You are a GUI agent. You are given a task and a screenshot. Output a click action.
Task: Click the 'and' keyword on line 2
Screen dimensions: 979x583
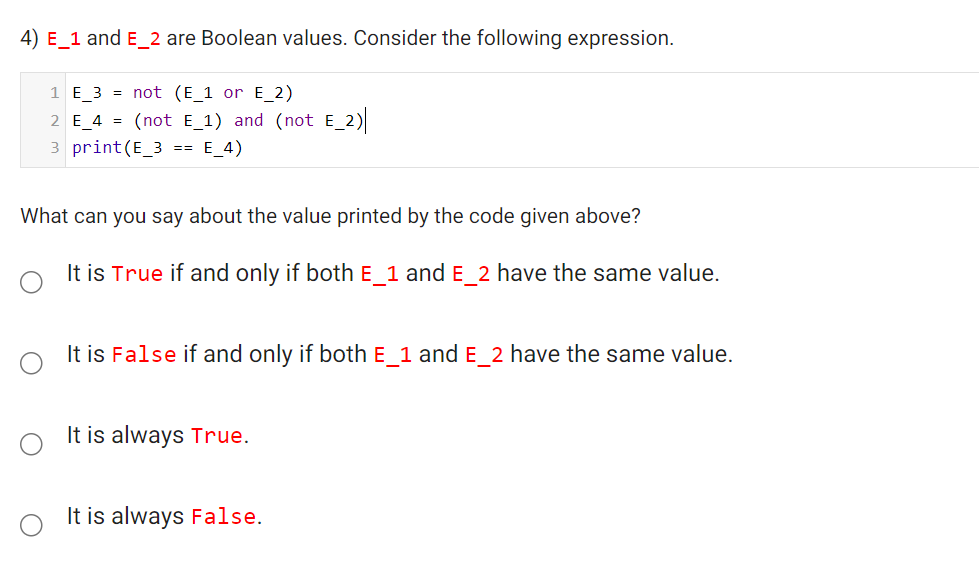[x=248, y=120]
